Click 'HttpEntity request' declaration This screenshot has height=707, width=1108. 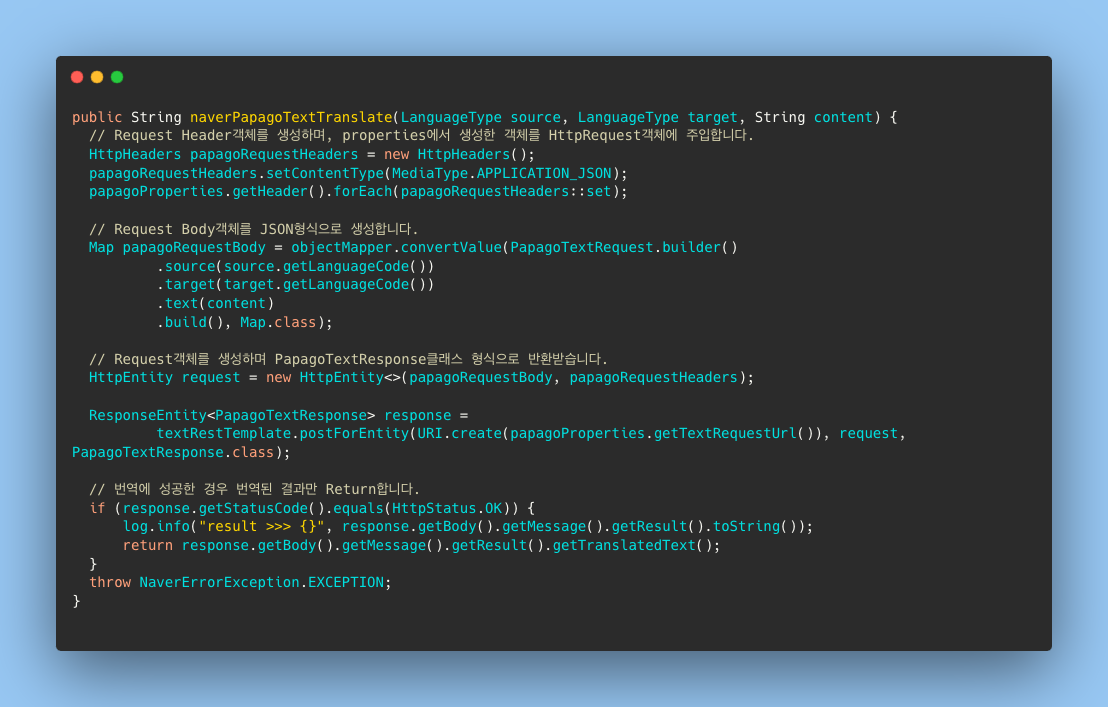coord(165,378)
